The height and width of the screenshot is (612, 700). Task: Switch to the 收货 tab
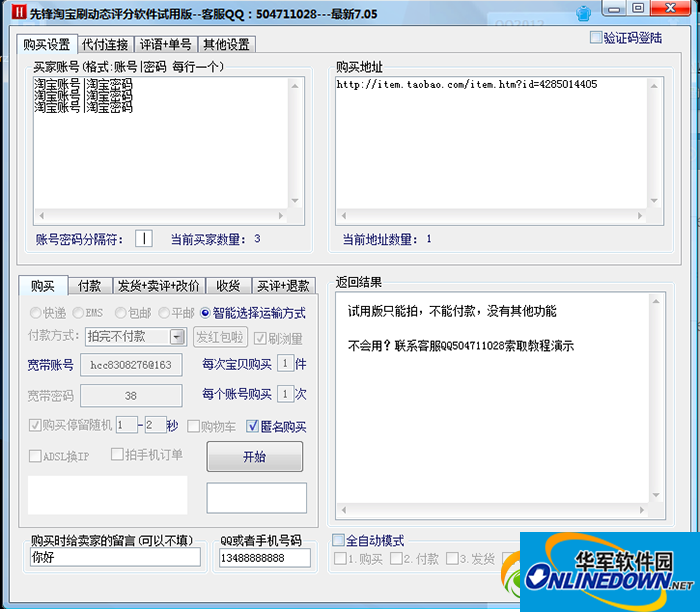(228, 286)
